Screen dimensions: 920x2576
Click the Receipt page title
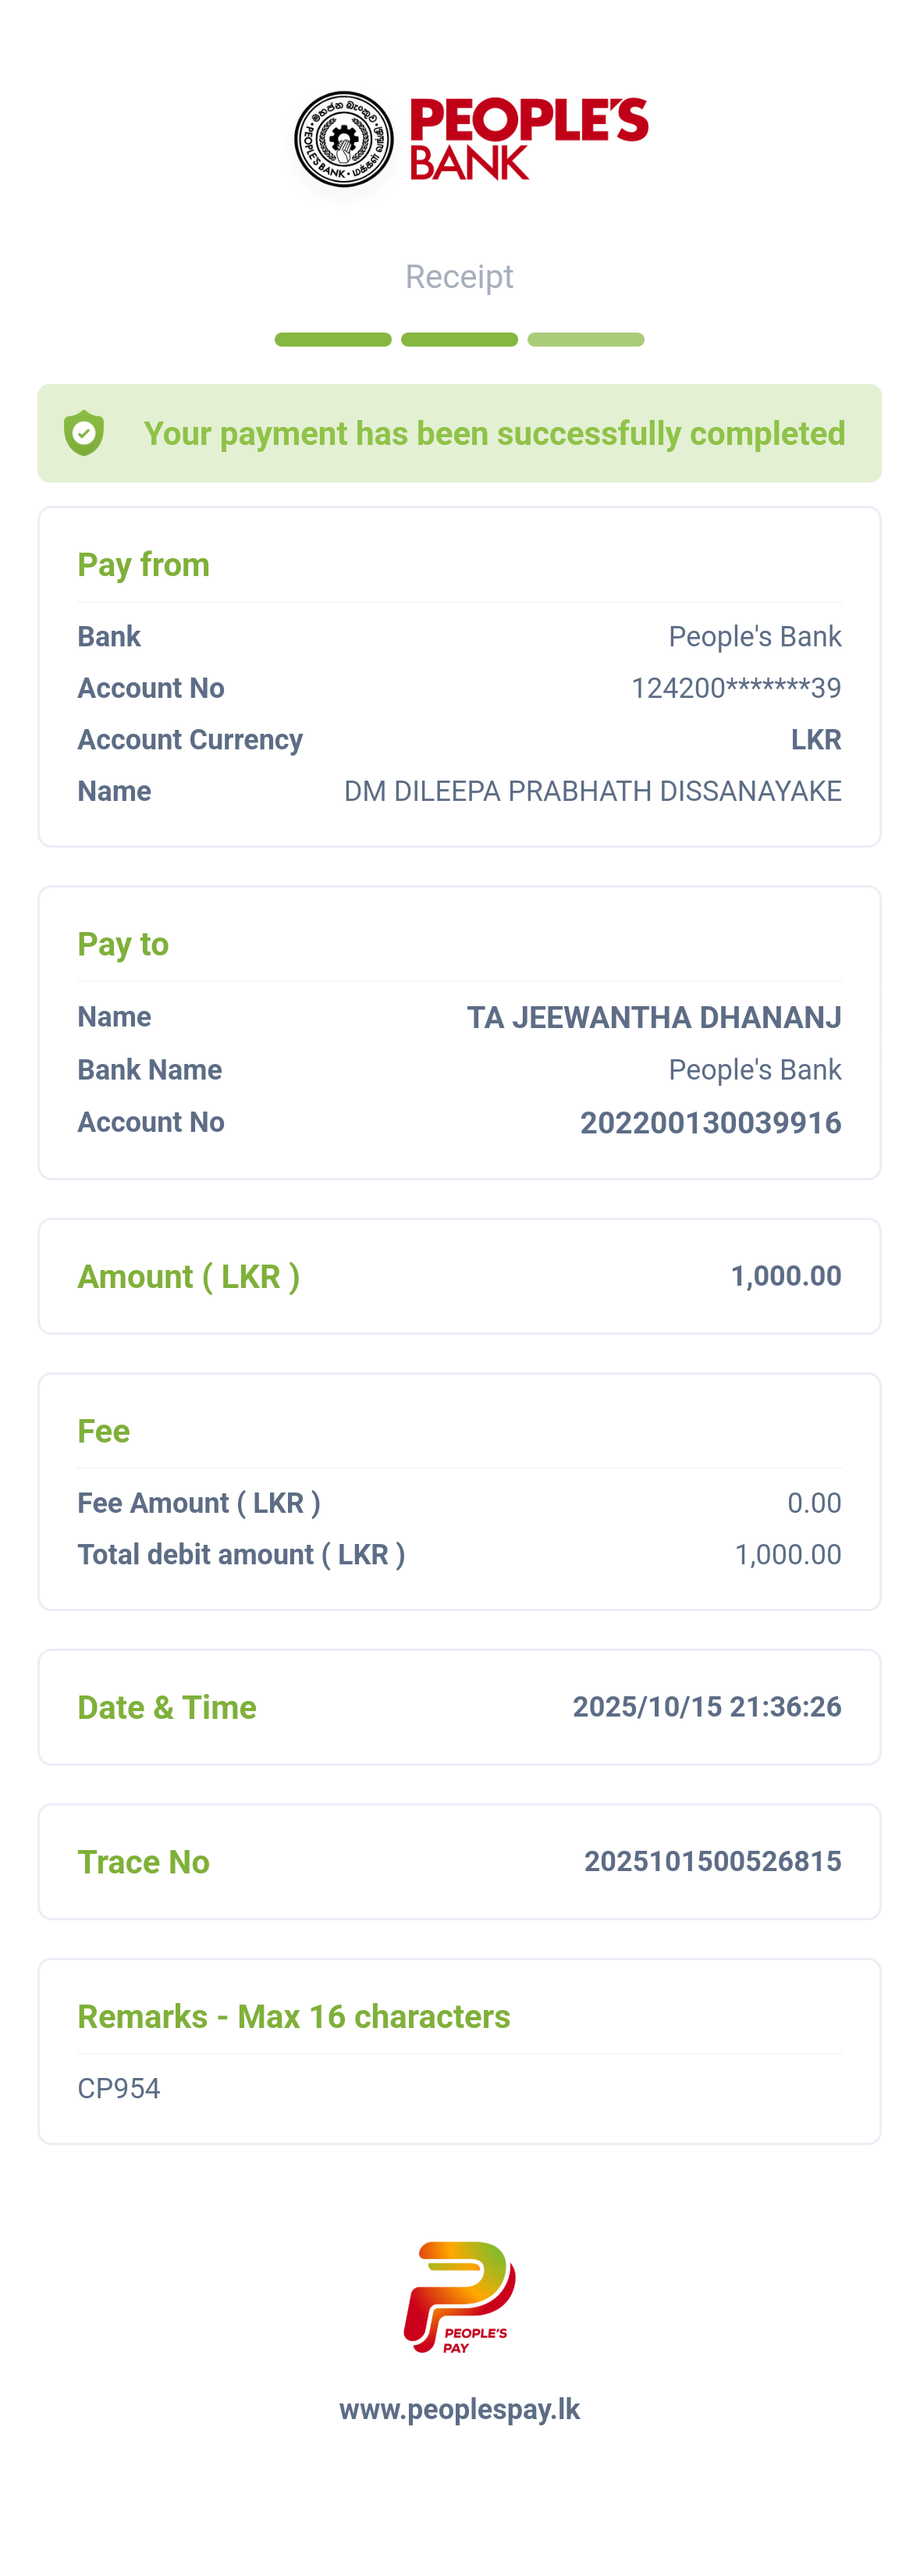(459, 276)
